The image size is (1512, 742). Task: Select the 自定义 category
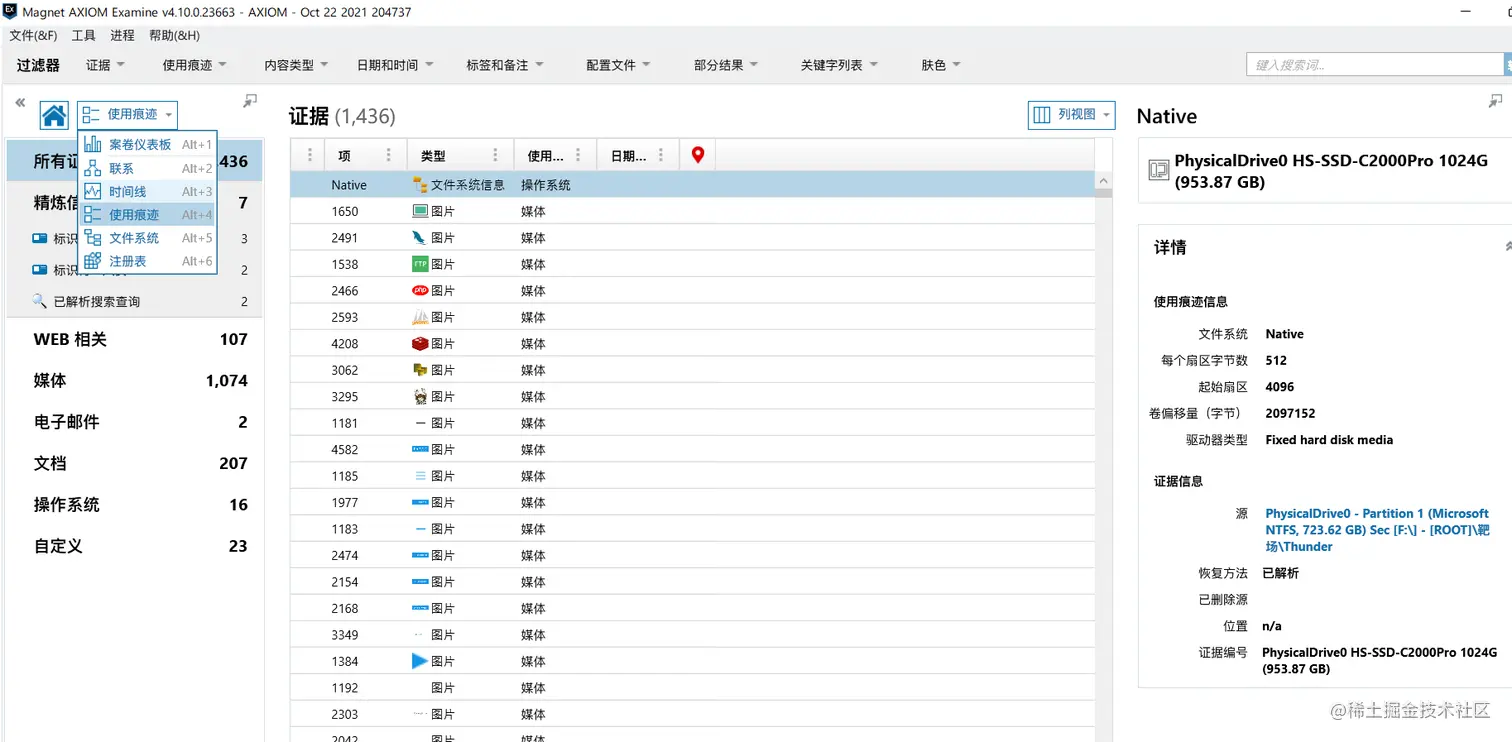click(x=134, y=546)
